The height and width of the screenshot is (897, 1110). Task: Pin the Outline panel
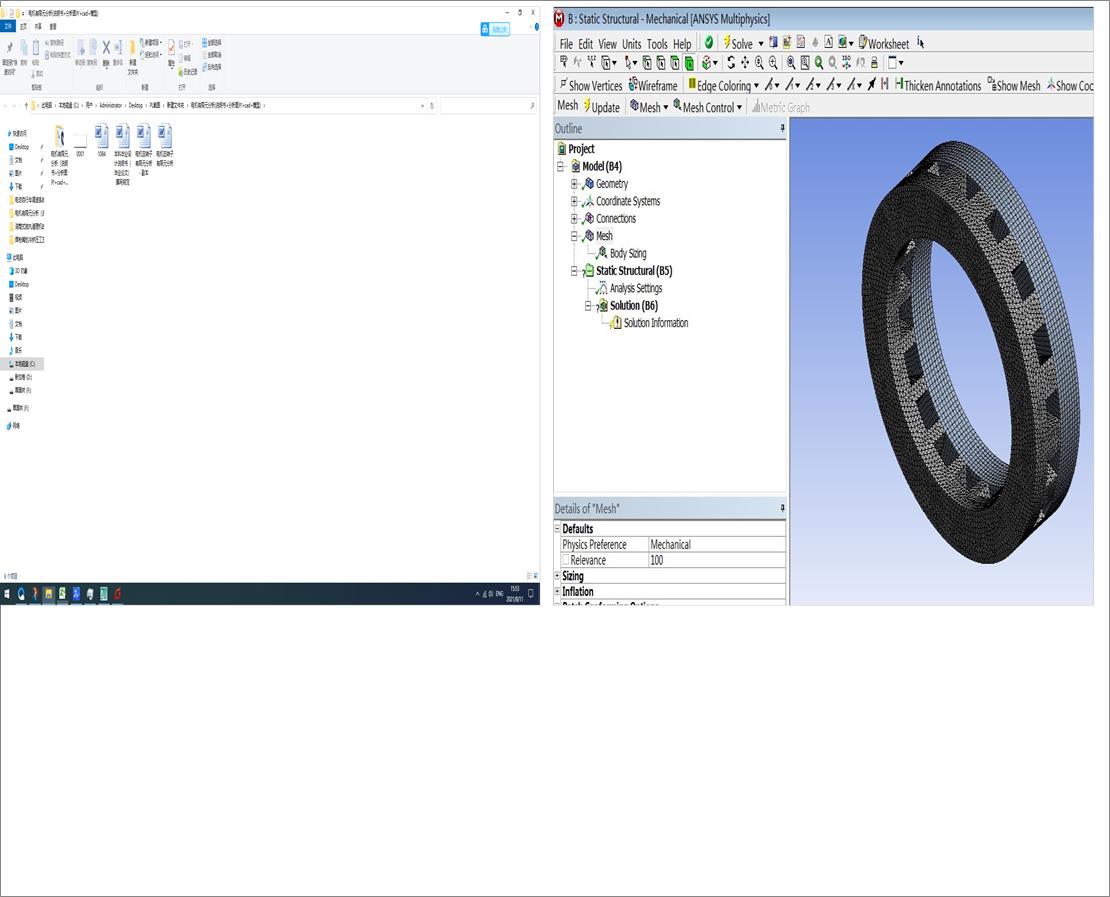782,128
